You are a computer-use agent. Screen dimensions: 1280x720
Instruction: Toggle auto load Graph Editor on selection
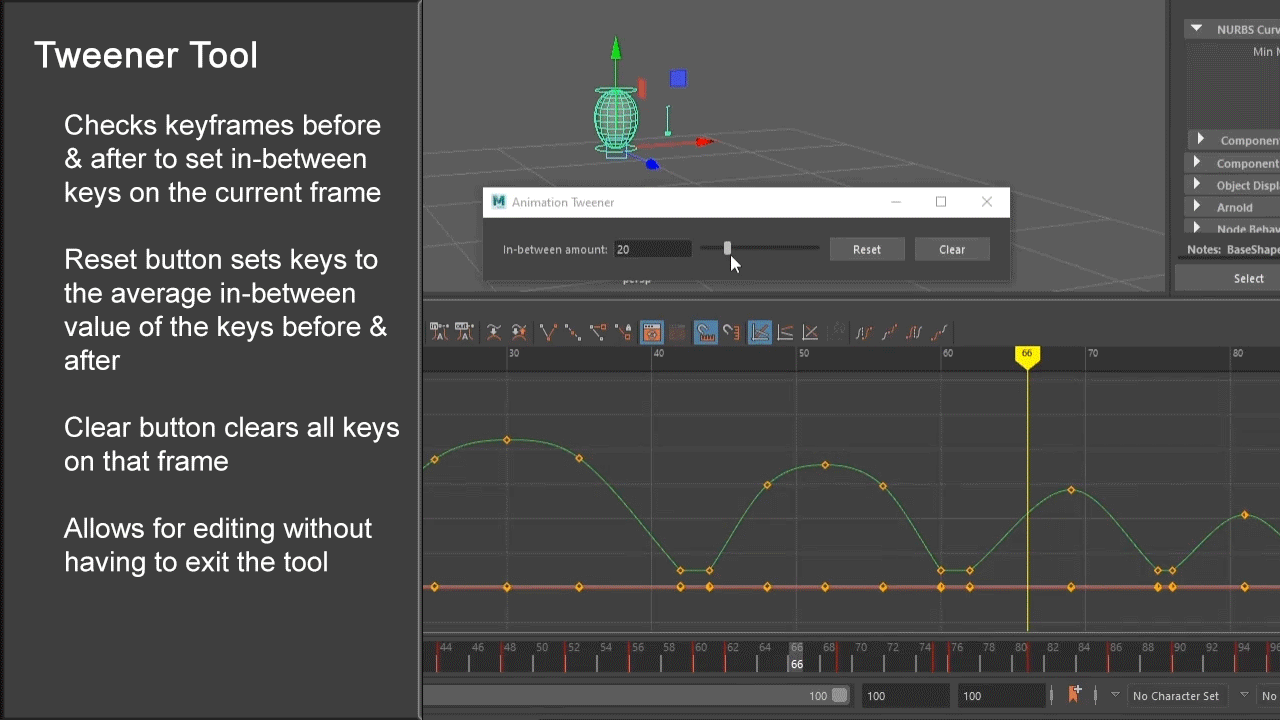pyautogui.click(x=652, y=332)
